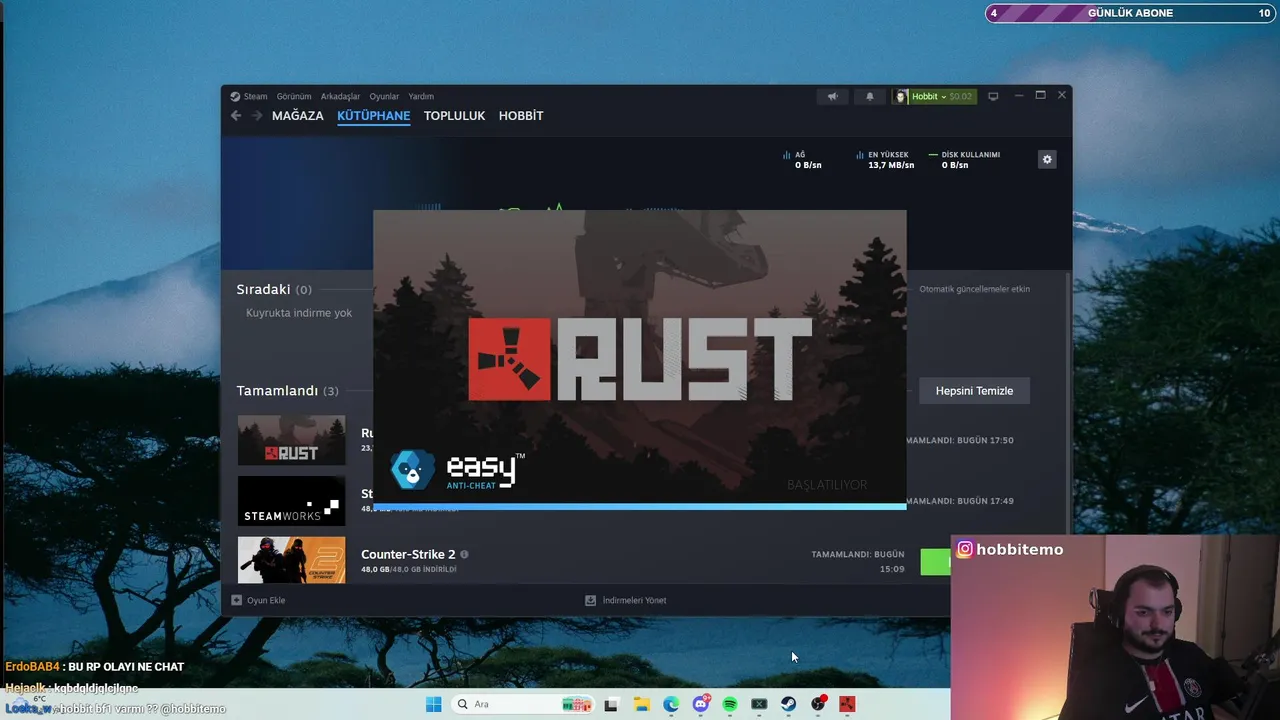Open File Explorer from the taskbar

coord(641,704)
